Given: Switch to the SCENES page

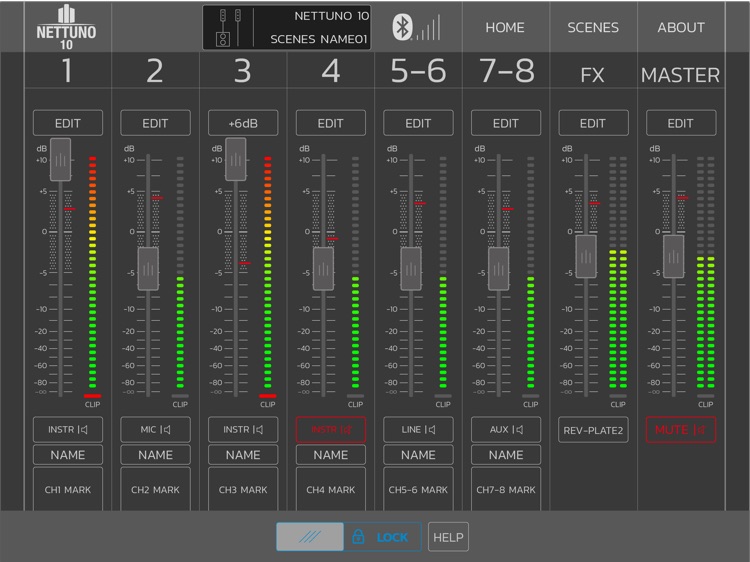Looking at the screenshot, I should click(x=593, y=27).
